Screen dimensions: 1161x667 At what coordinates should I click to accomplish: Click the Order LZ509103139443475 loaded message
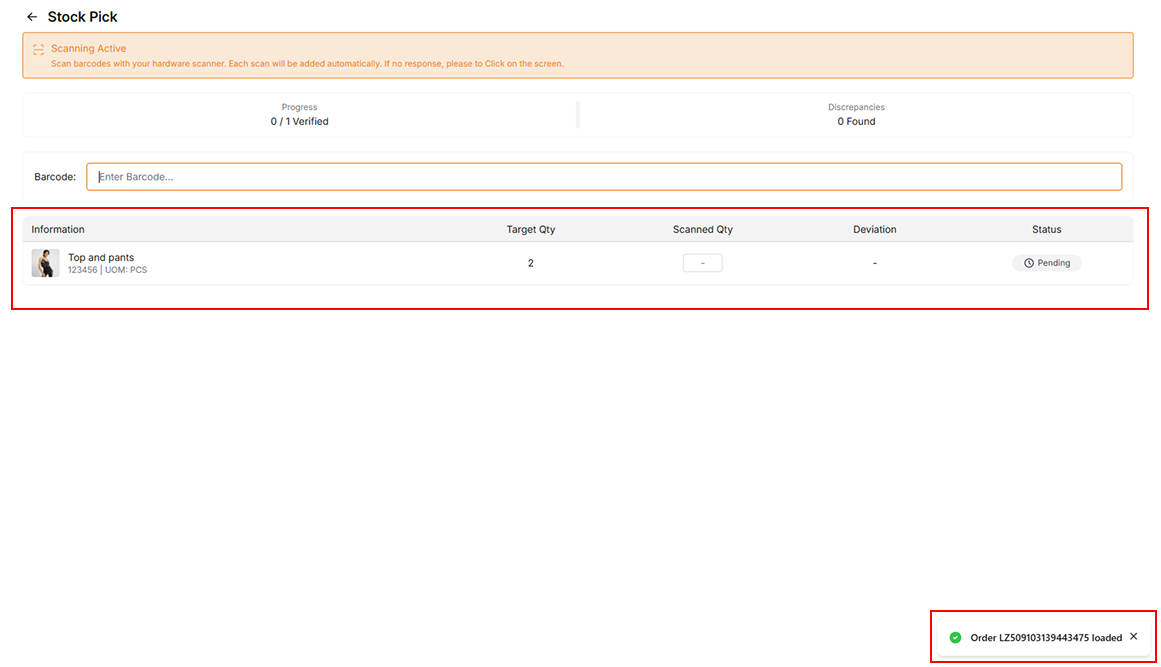(1045, 637)
